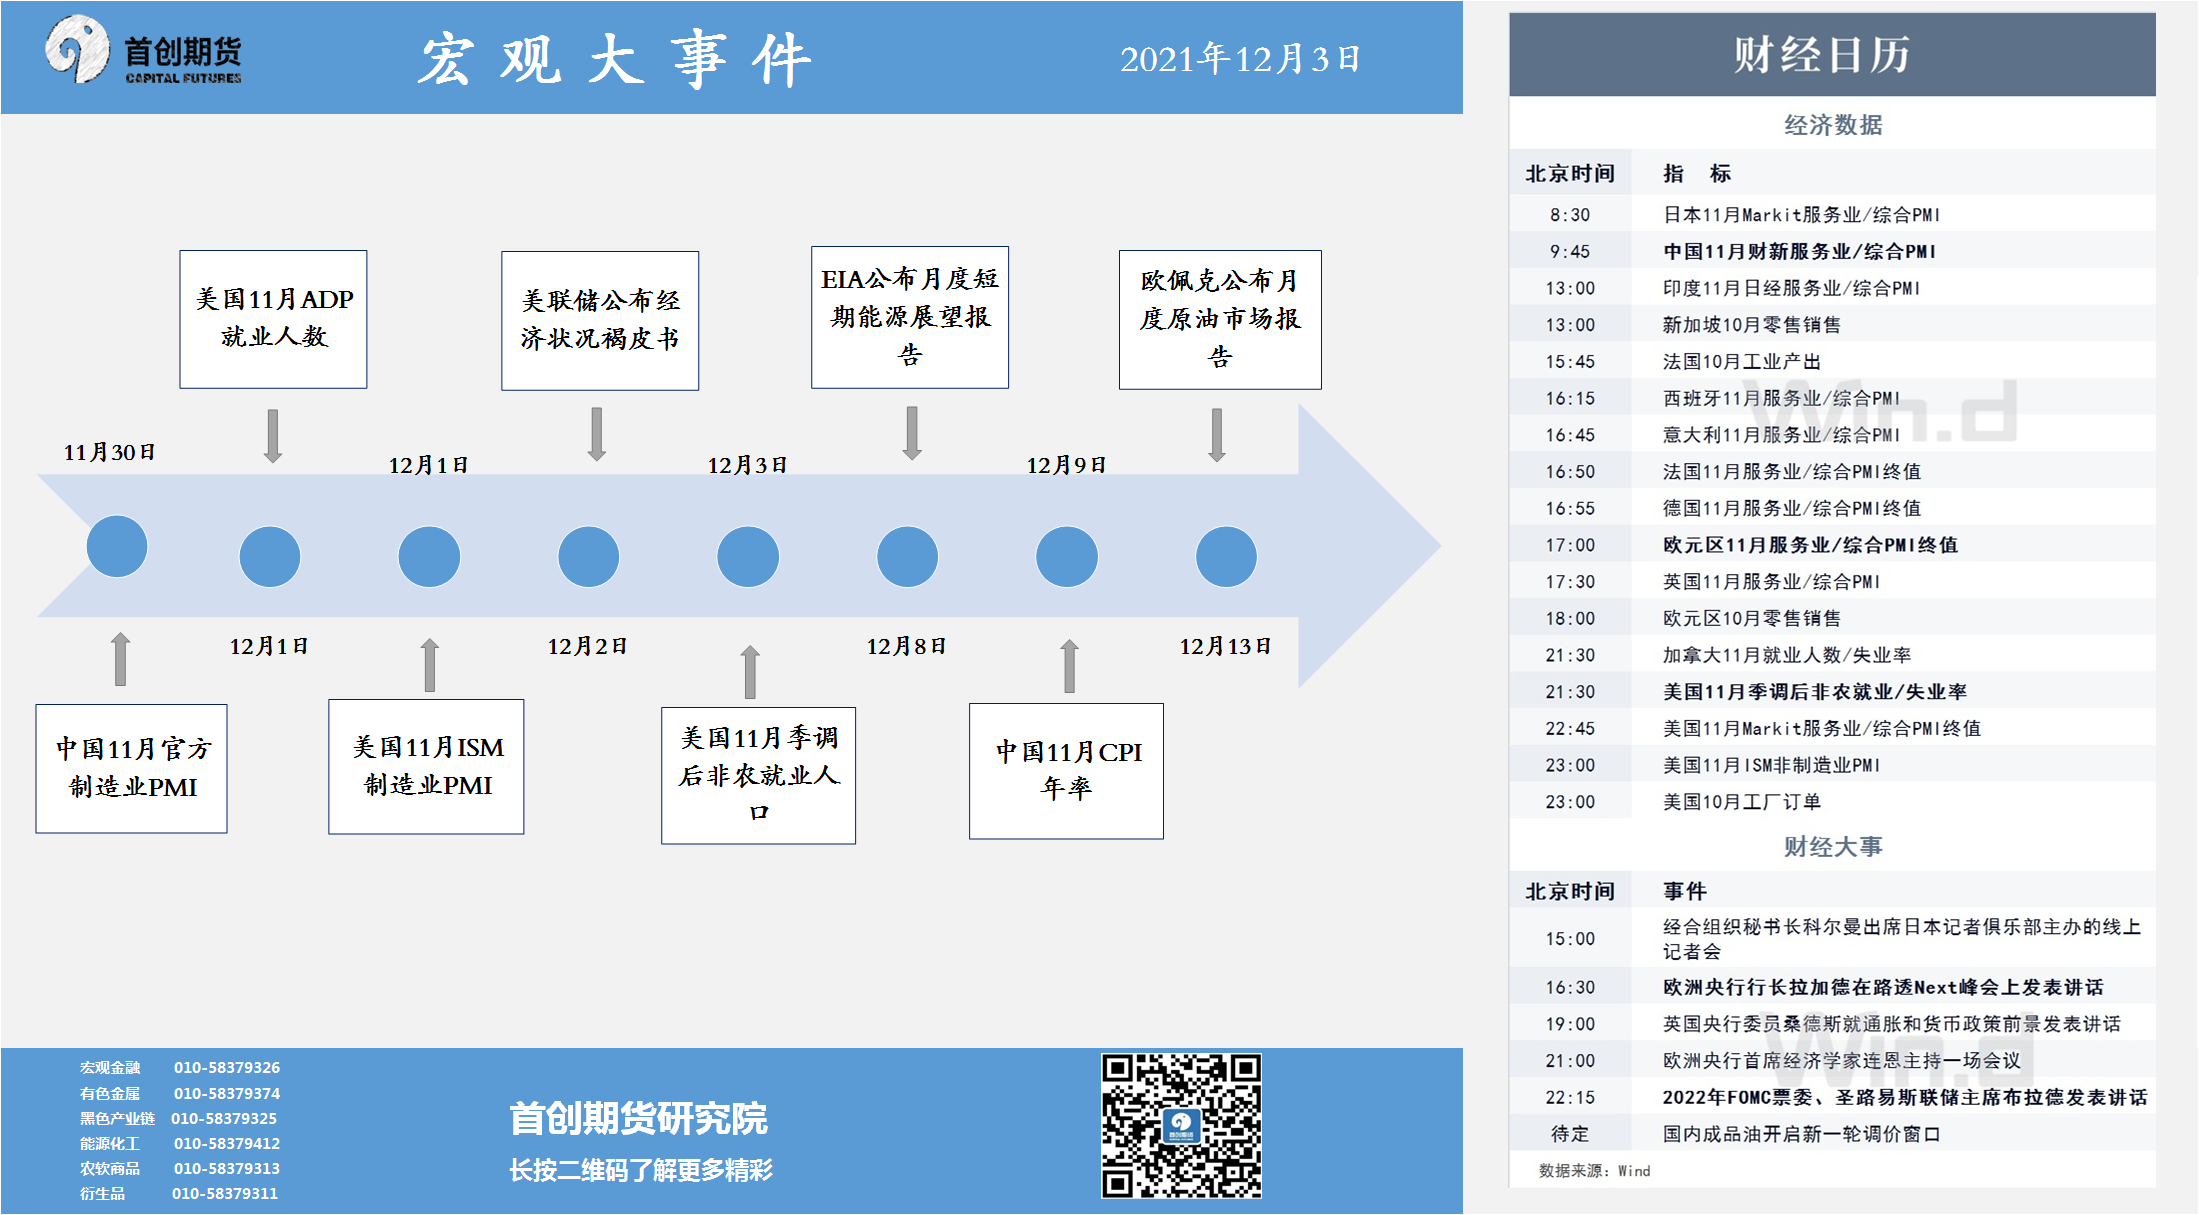Select the EIA公布月度短期能源展望报告 box
This screenshot has height=1215, width=2199.
point(910,317)
